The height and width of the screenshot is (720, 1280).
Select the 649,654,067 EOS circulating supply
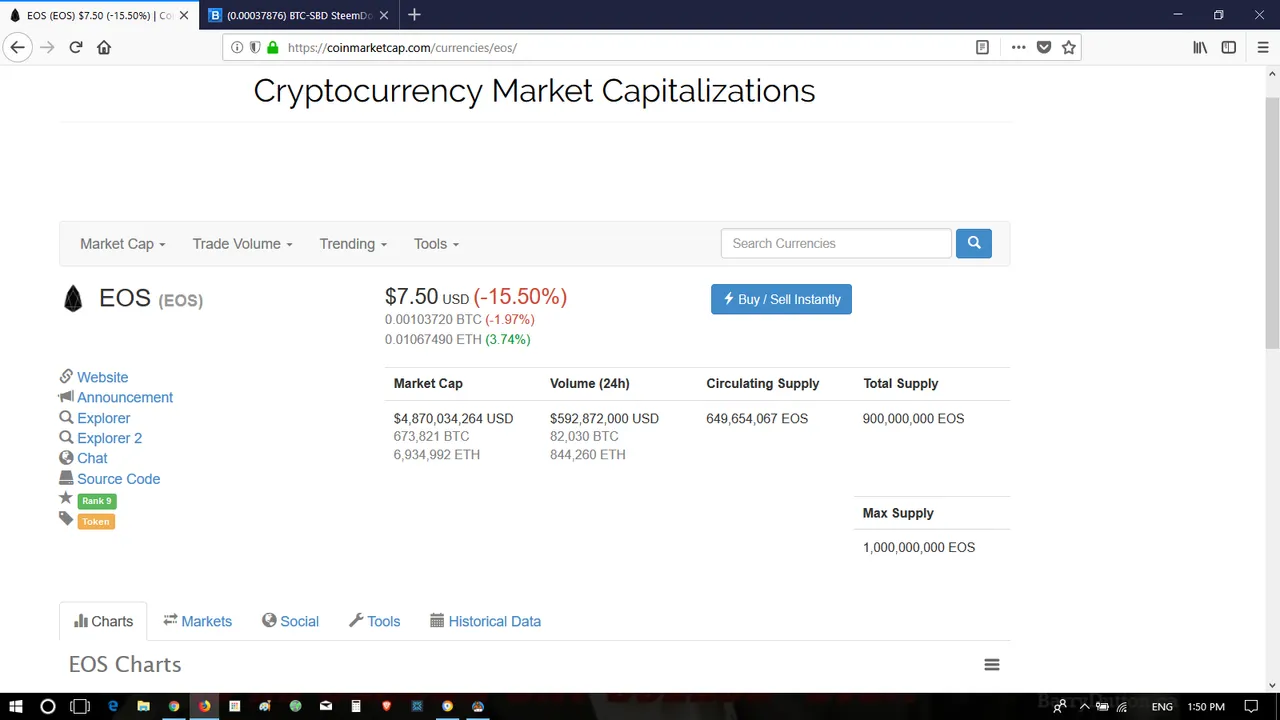(x=757, y=418)
